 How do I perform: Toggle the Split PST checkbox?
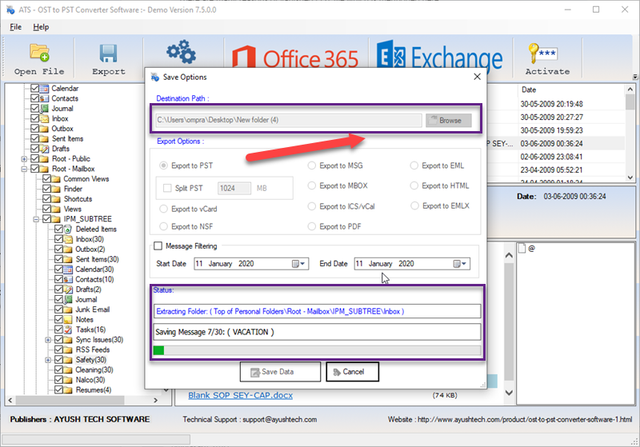click(167, 187)
